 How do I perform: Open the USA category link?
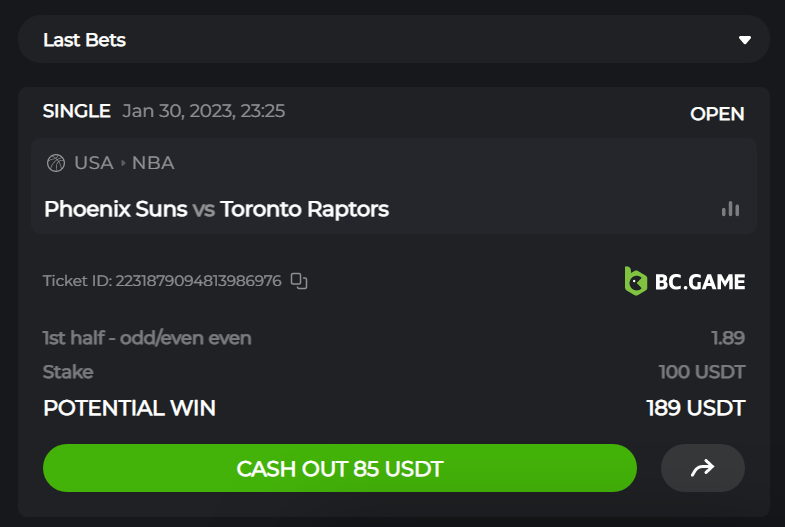click(x=93, y=163)
